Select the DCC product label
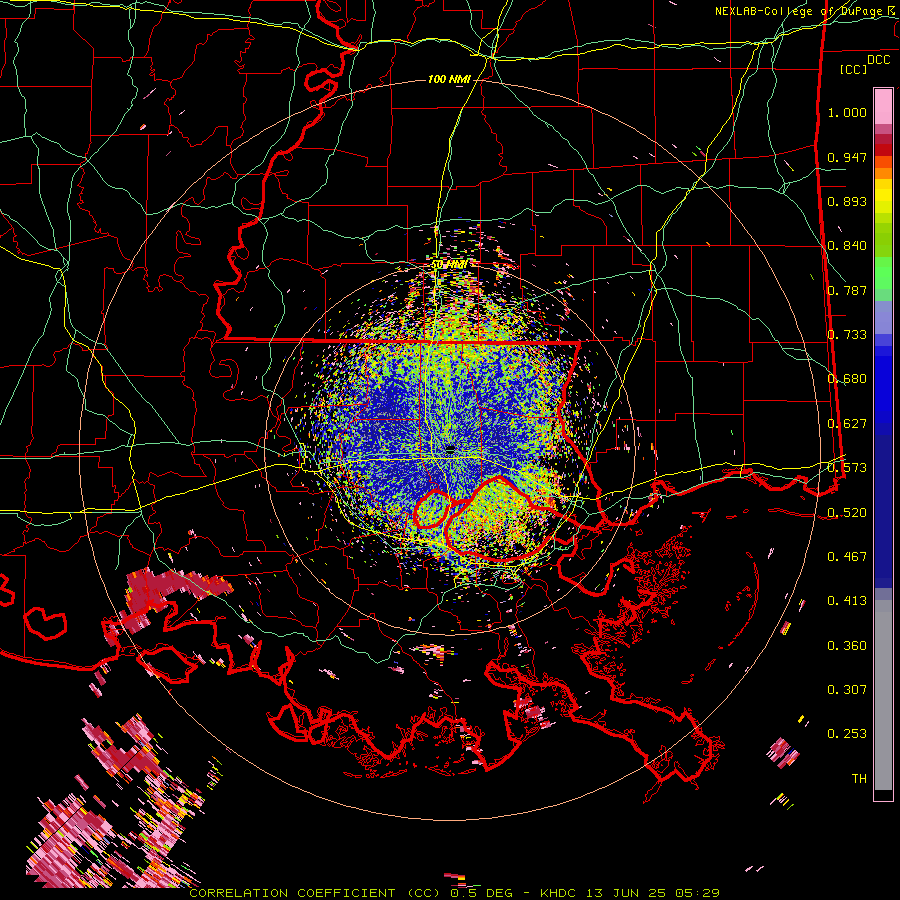The width and height of the screenshot is (900, 900). click(x=878, y=60)
